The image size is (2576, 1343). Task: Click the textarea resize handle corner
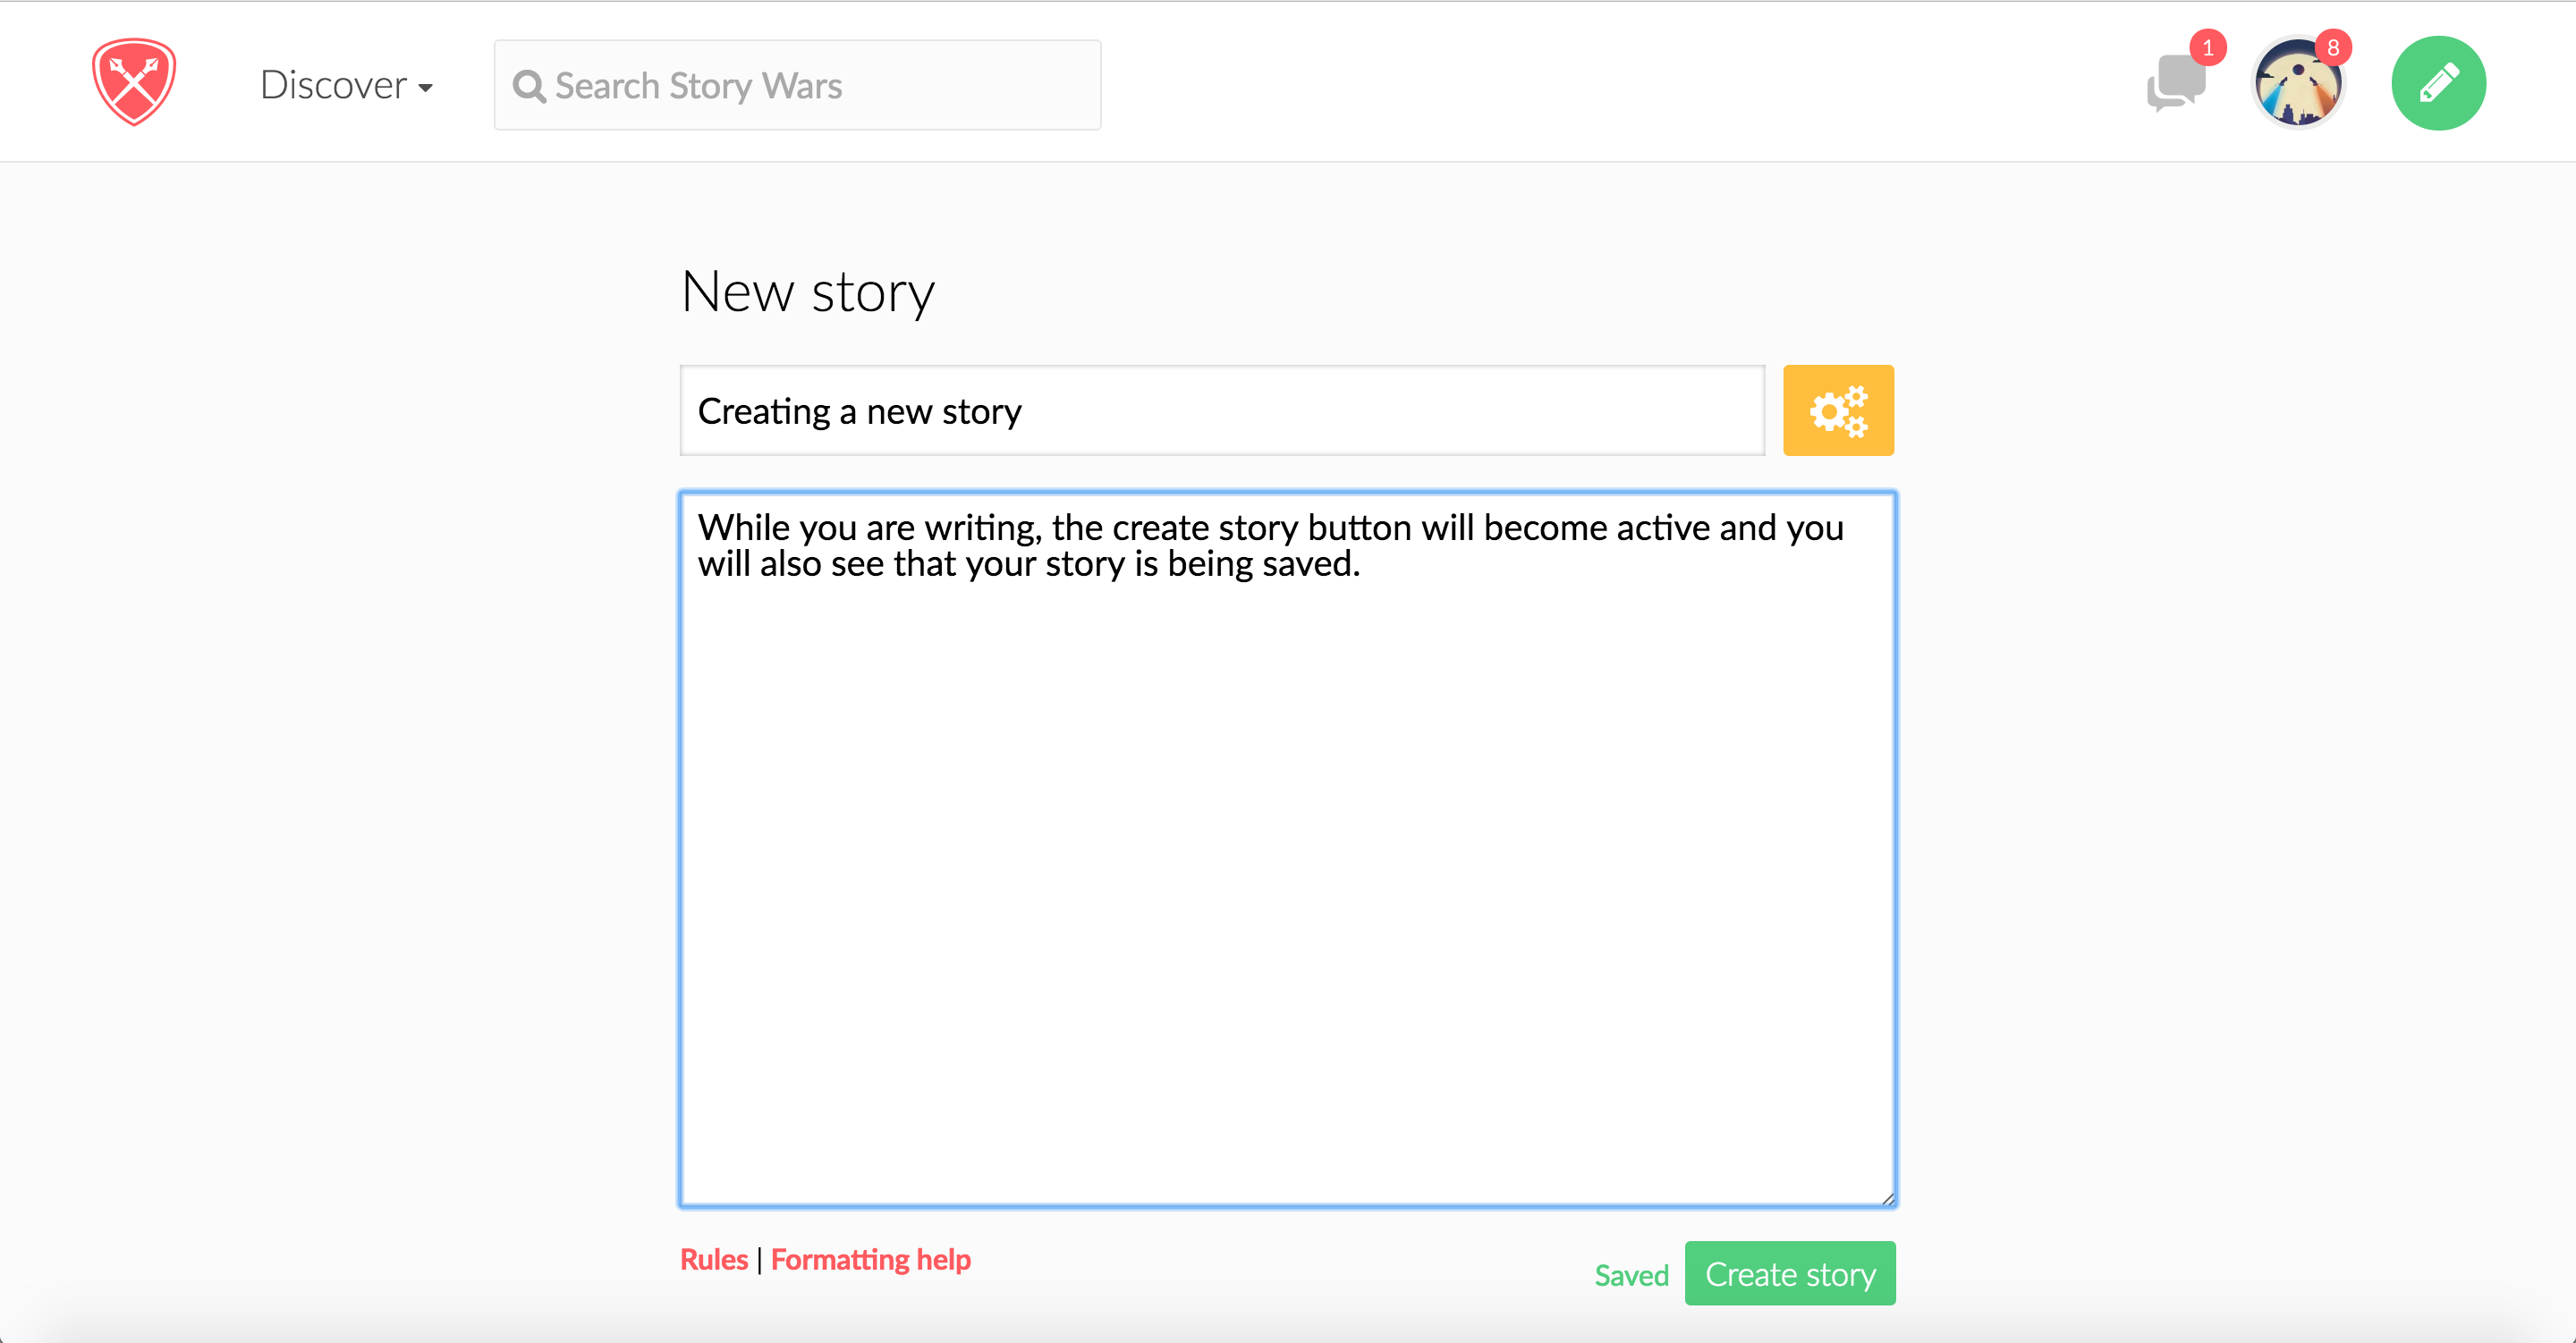(1887, 1199)
